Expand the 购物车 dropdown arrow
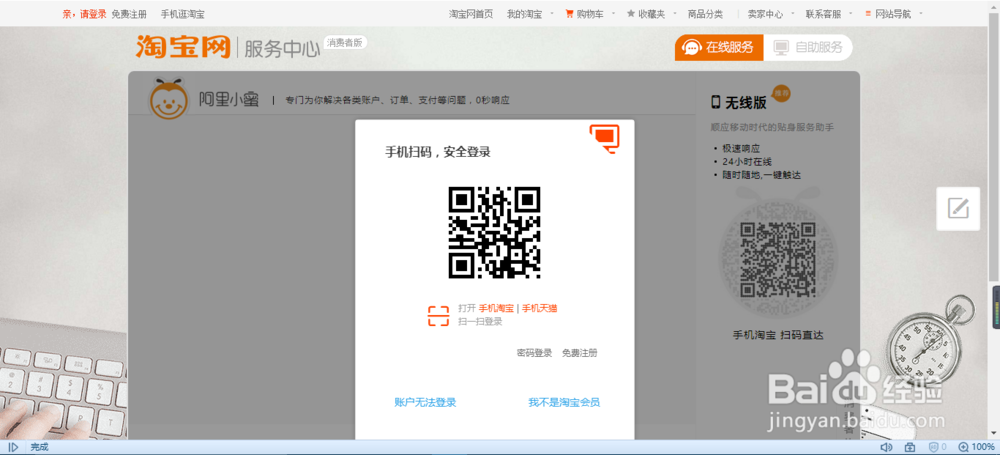The height and width of the screenshot is (455, 1000). point(614,13)
